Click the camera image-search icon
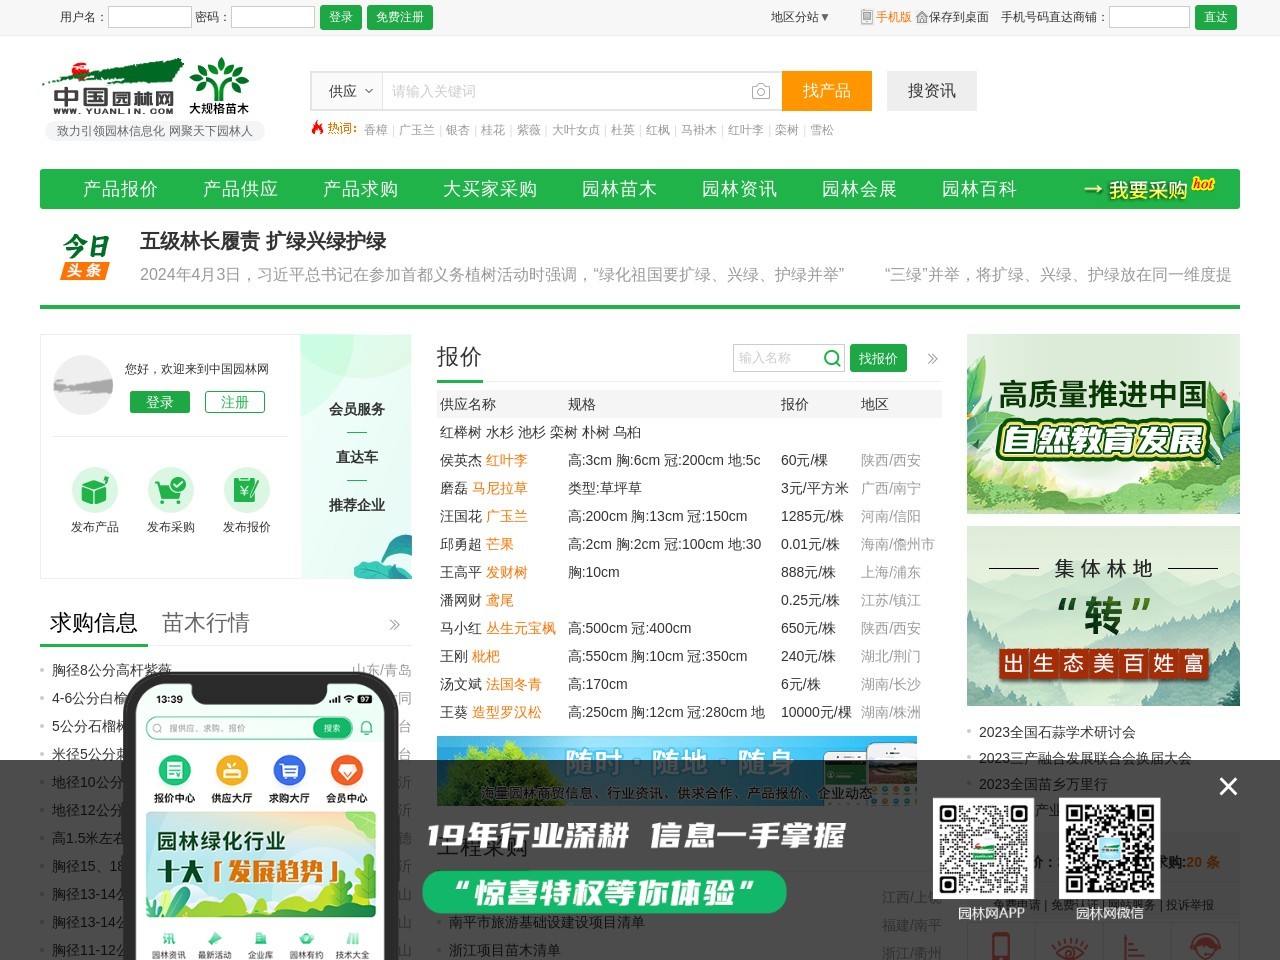The image size is (1280, 960). coord(761,91)
